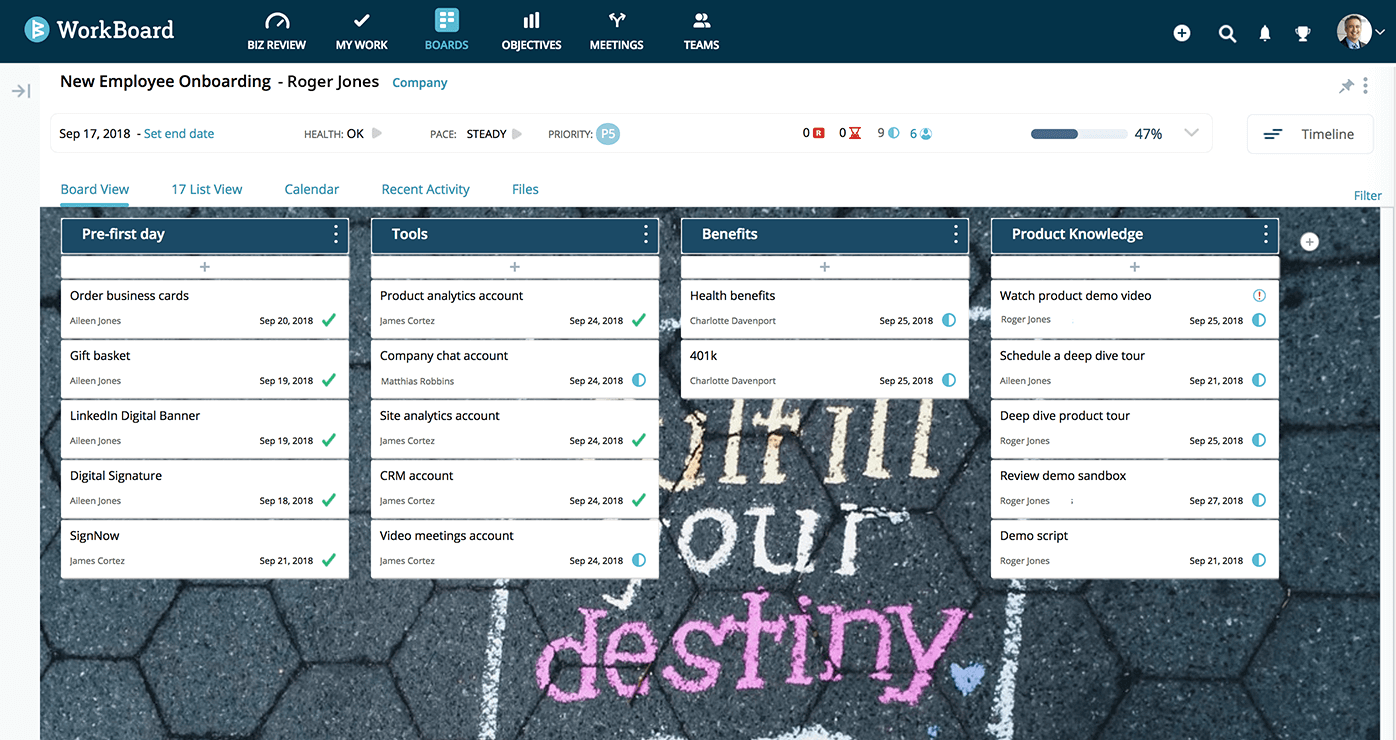Toggle completion check on Gift basket

pyautogui.click(x=329, y=380)
